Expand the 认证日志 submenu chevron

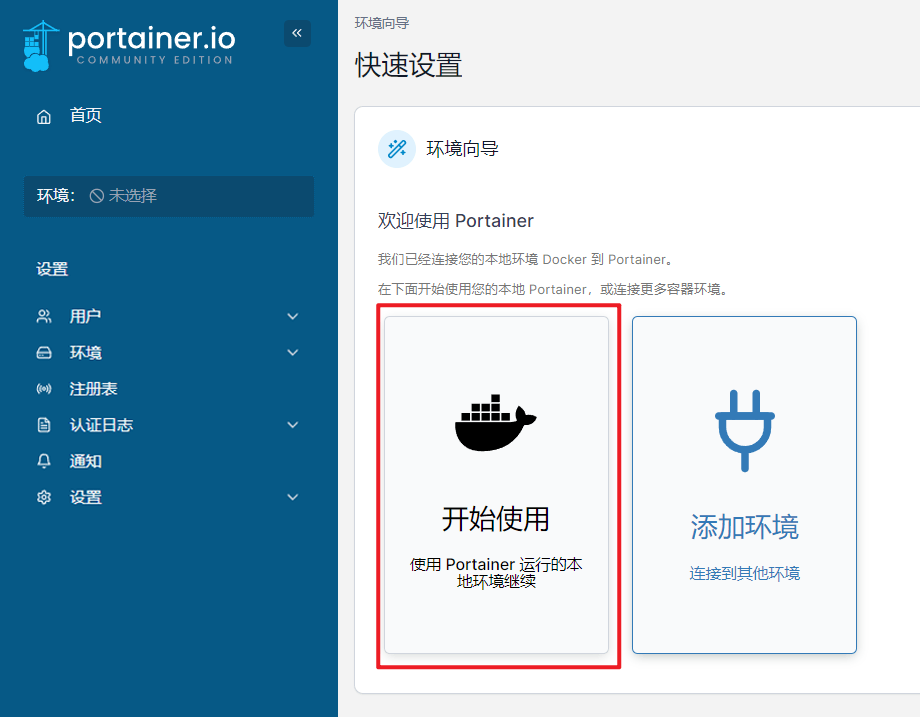coord(293,425)
